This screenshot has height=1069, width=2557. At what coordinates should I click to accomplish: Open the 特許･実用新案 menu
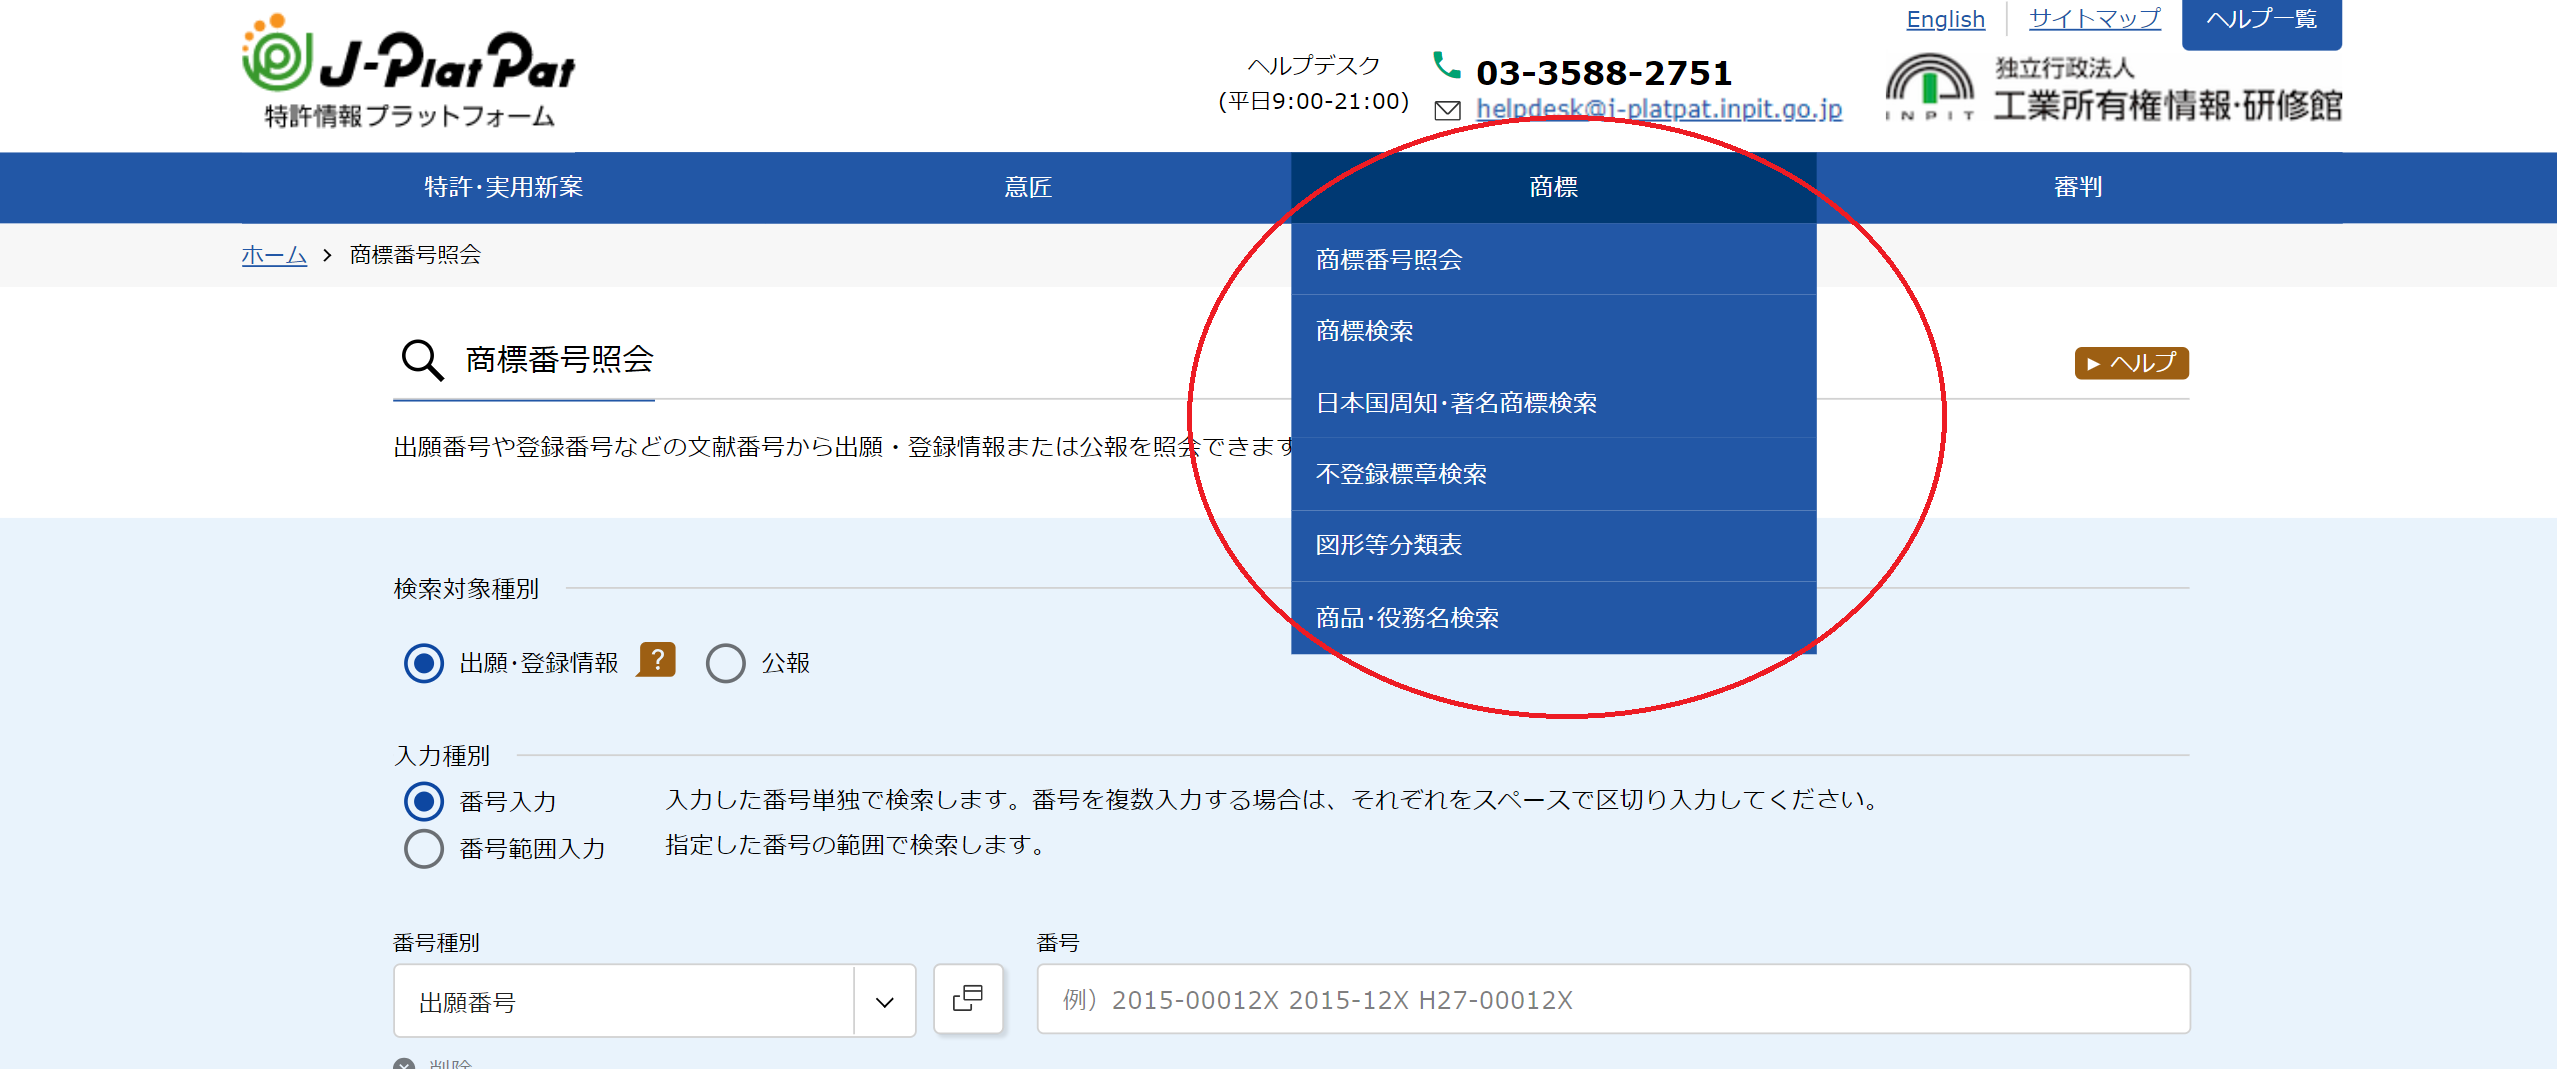point(504,187)
